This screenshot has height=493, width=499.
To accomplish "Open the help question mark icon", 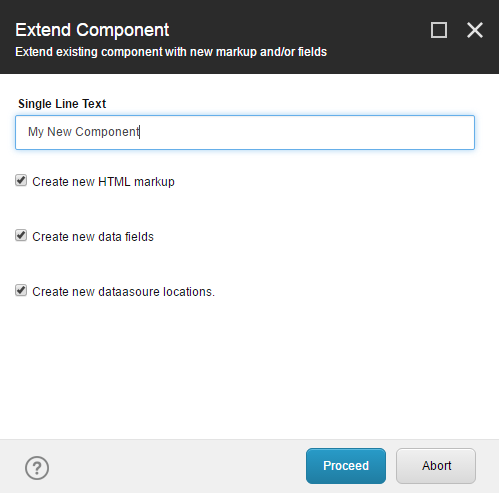I will coord(37,468).
